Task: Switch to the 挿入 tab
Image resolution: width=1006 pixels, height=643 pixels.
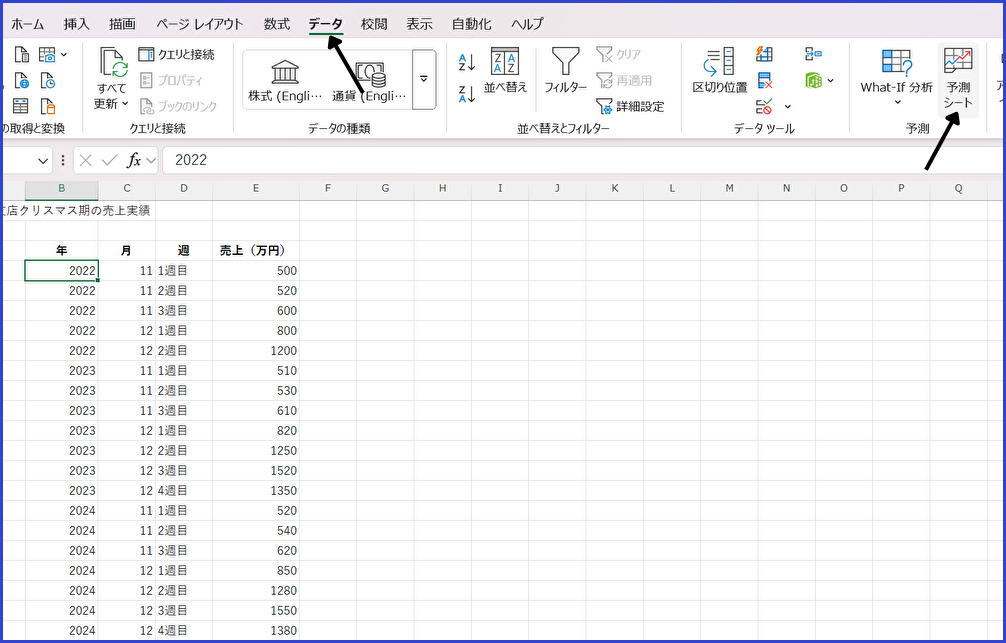Action: click(x=76, y=24)
